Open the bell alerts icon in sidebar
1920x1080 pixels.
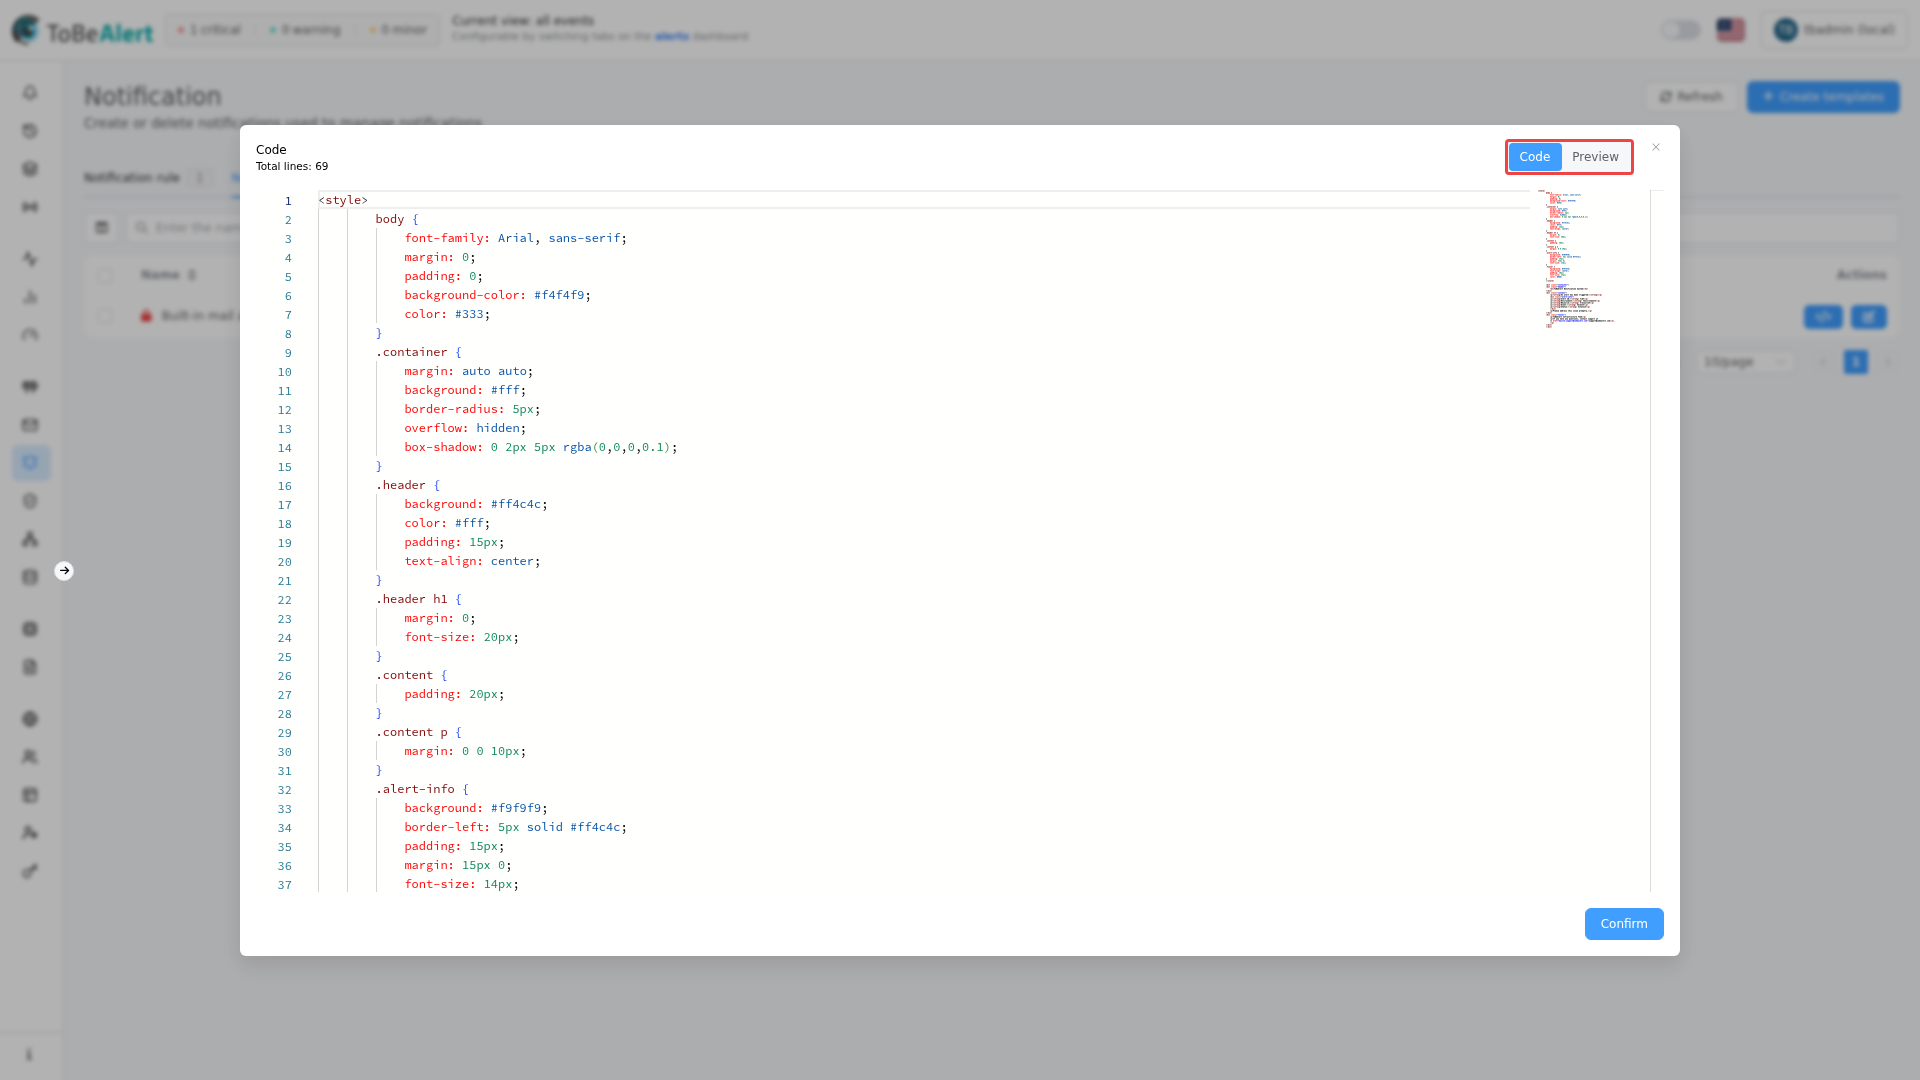click(x=30, y=93)
